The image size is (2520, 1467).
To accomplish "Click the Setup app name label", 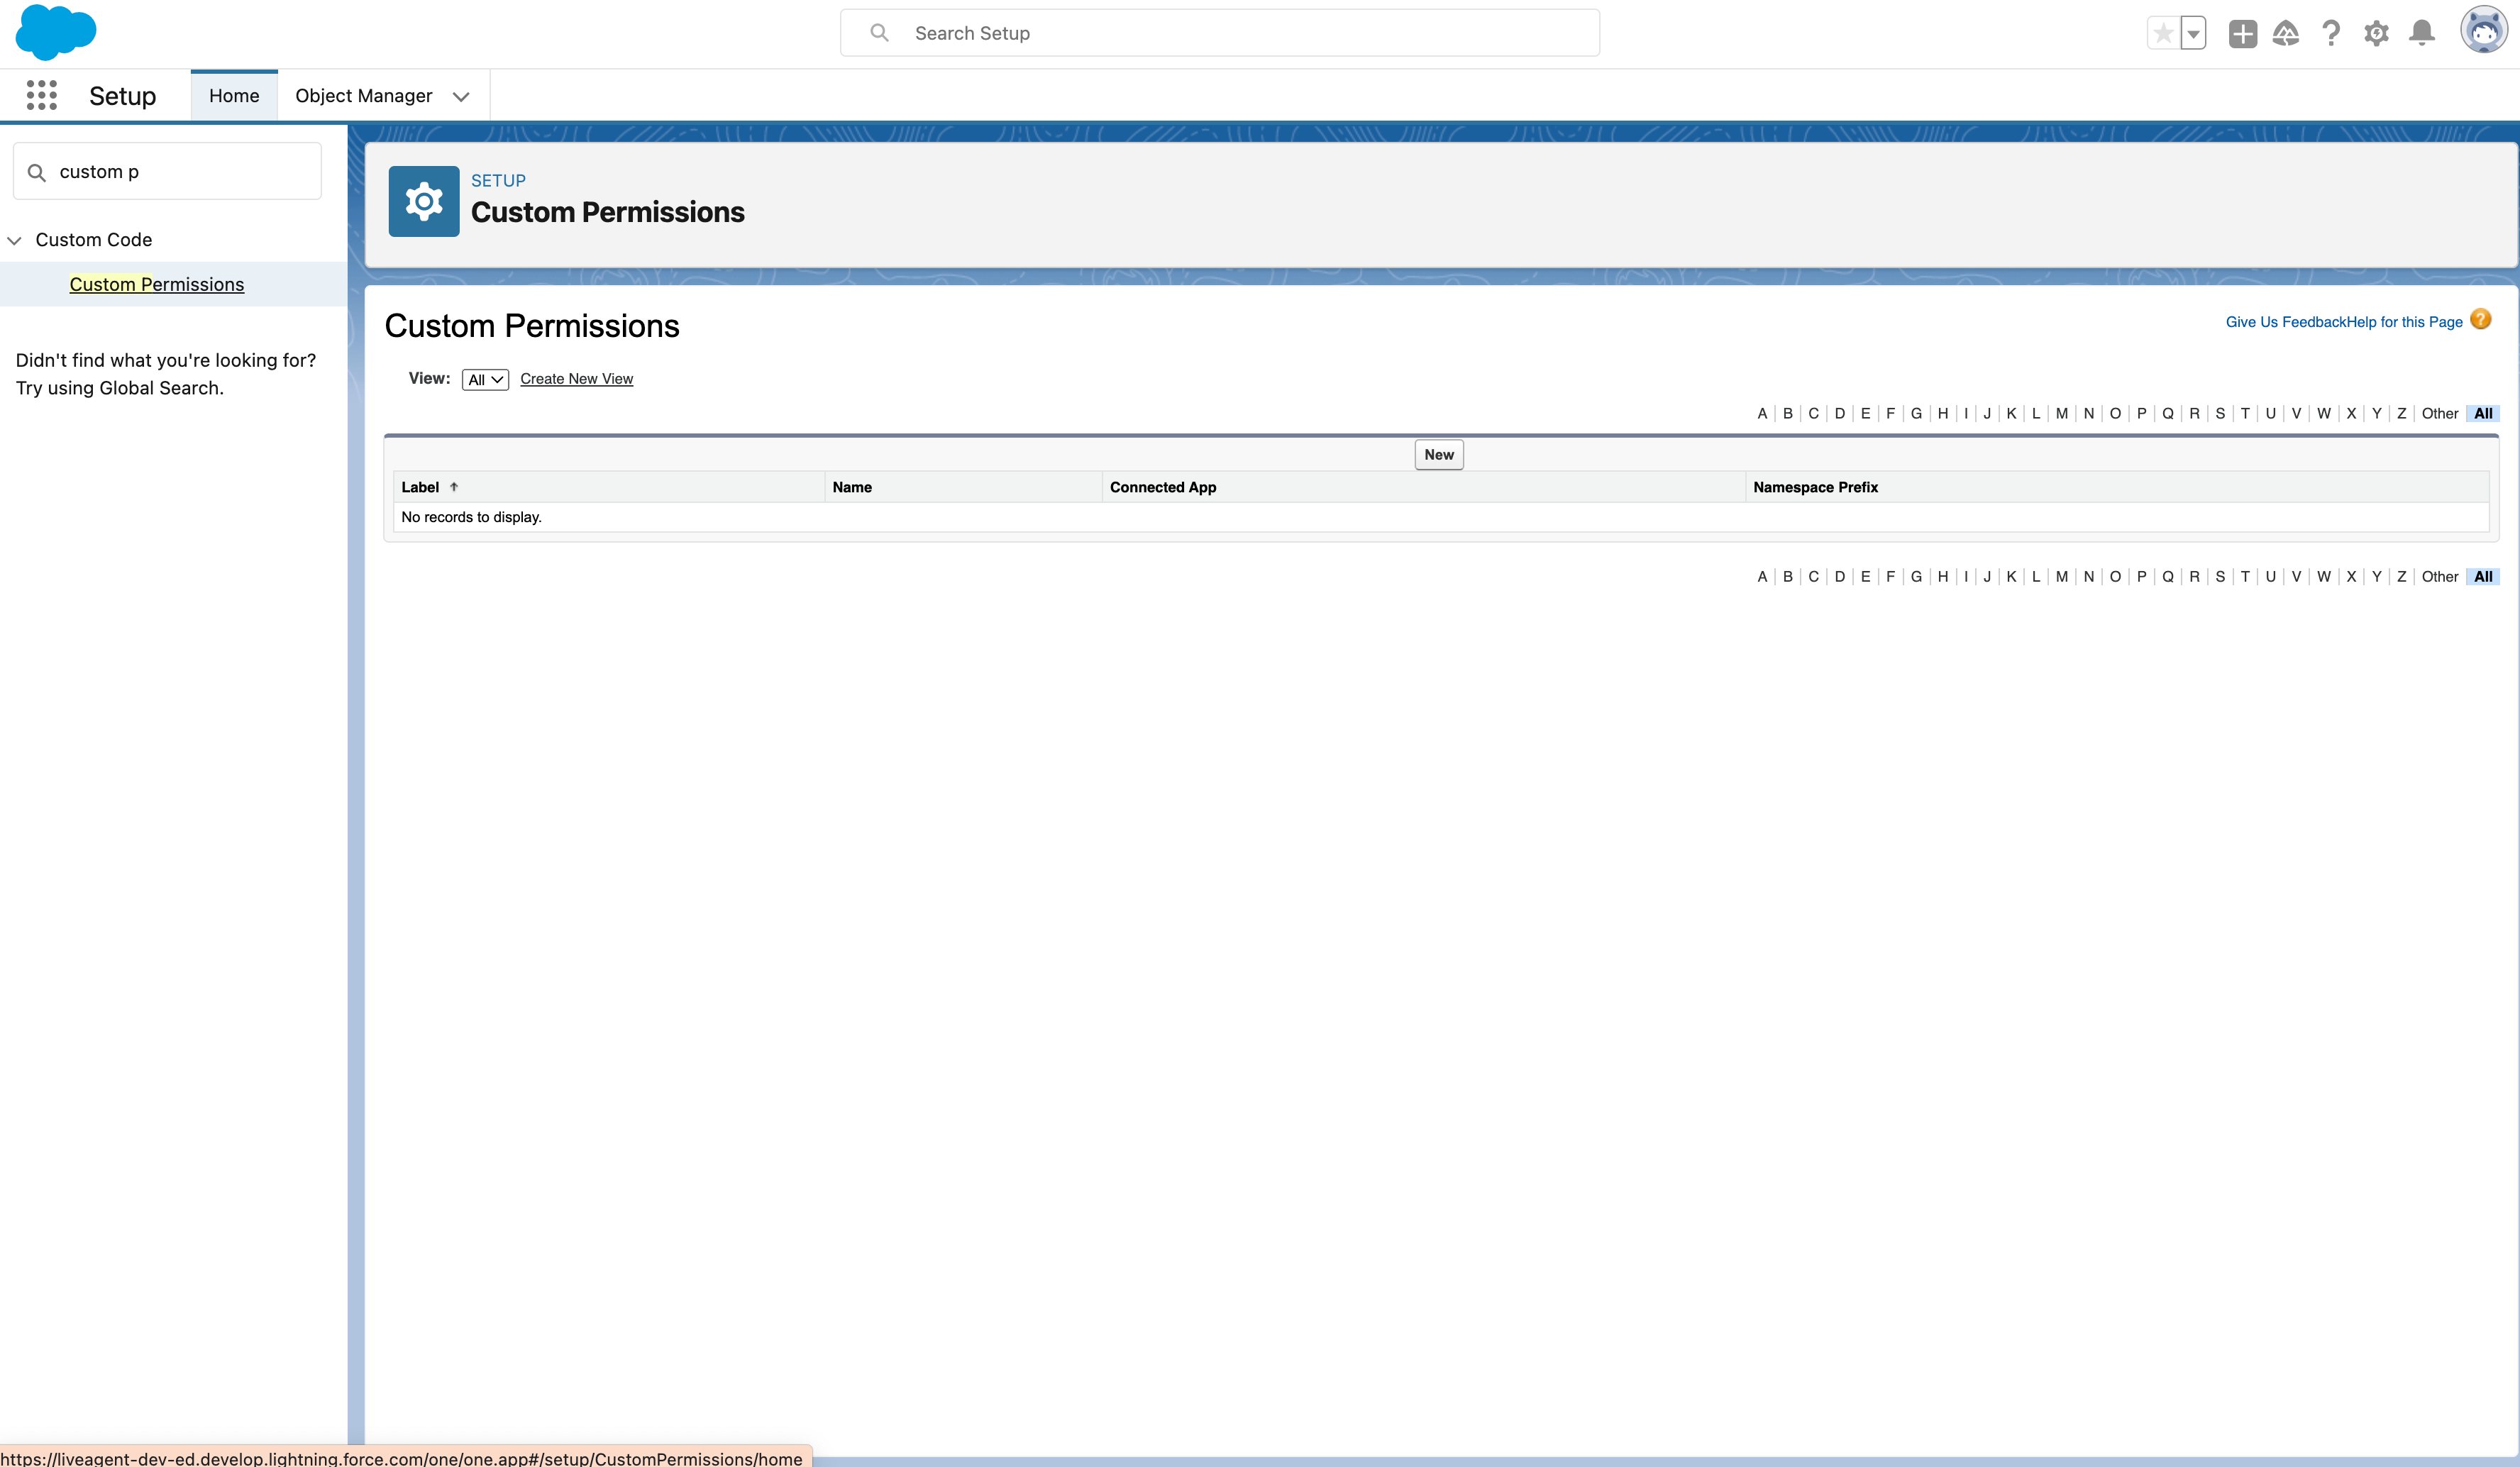I will 123,96.
